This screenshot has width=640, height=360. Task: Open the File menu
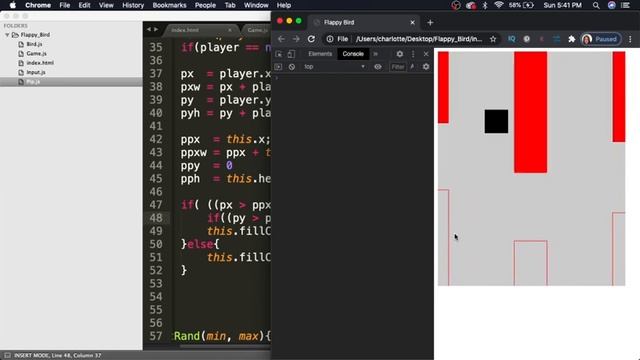(x=64, y=5)
